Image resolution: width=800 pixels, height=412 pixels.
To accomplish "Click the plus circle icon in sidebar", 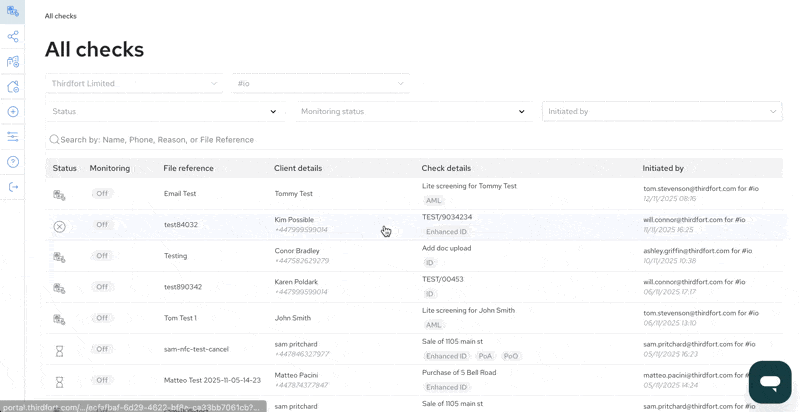I will 13,112.
